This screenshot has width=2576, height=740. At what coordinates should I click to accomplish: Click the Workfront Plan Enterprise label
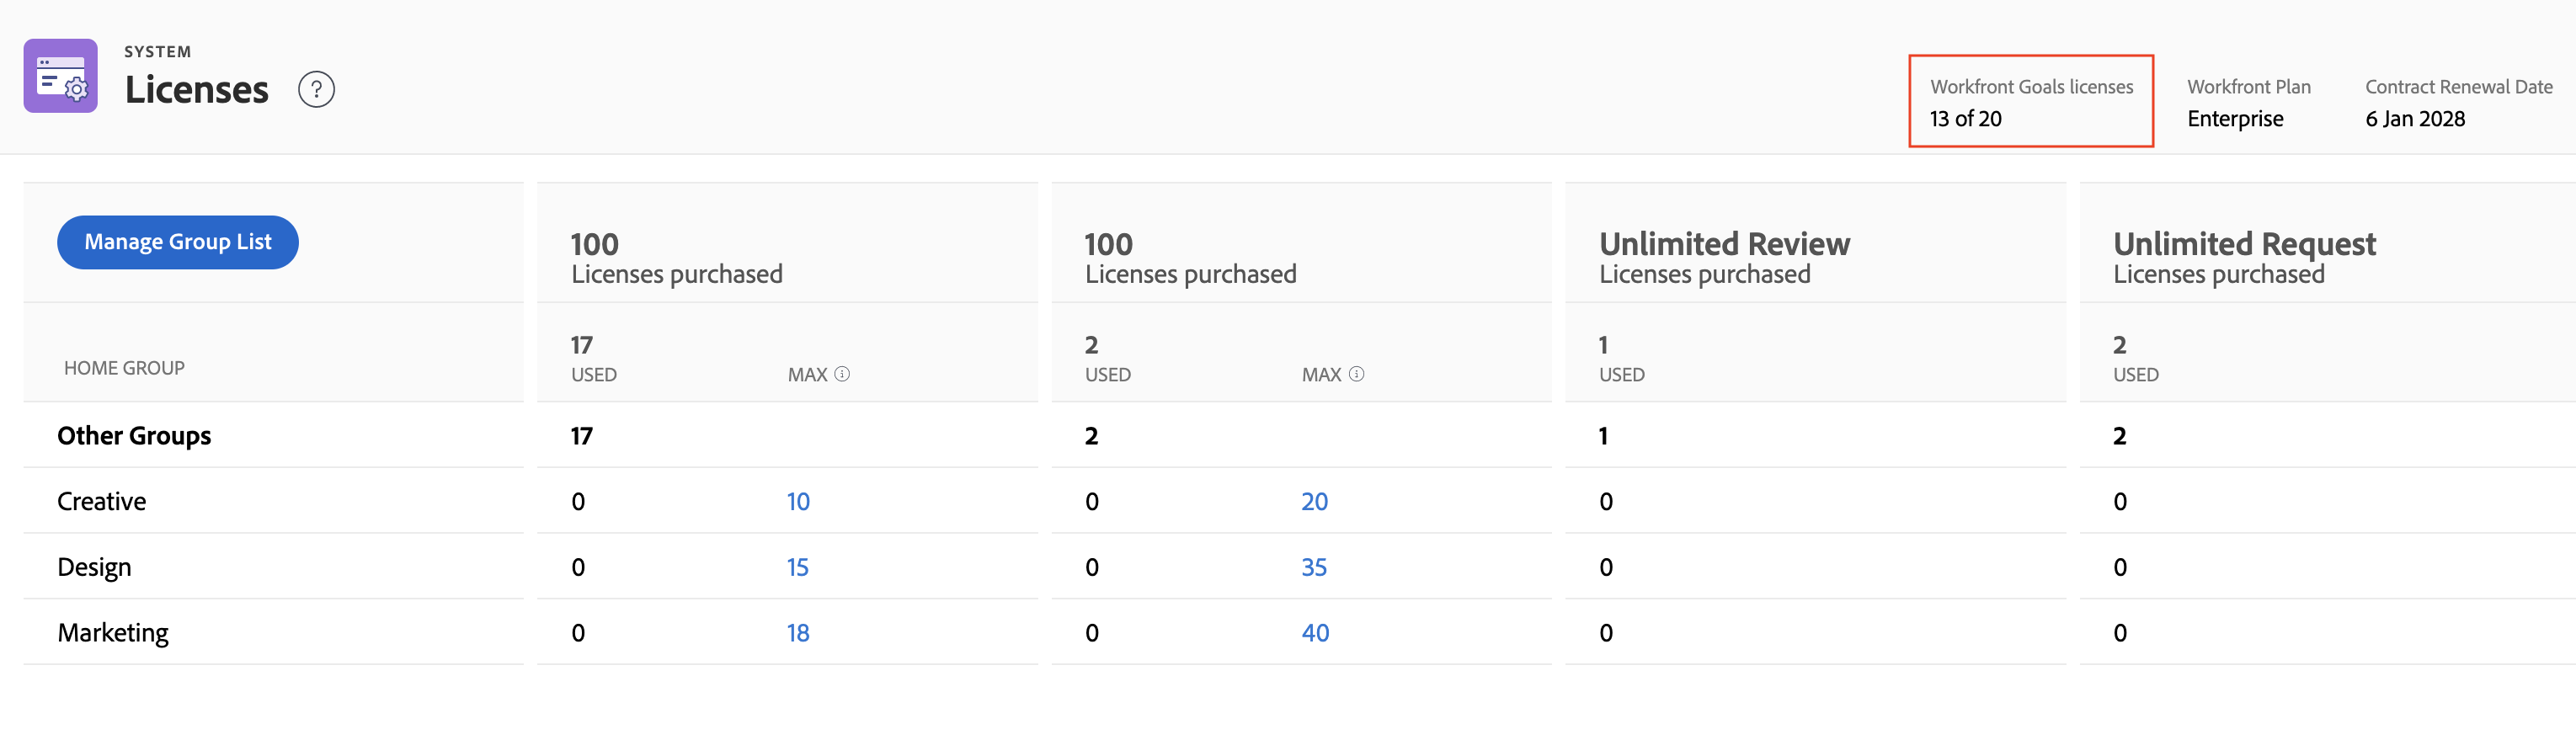tap(2235, 119)
